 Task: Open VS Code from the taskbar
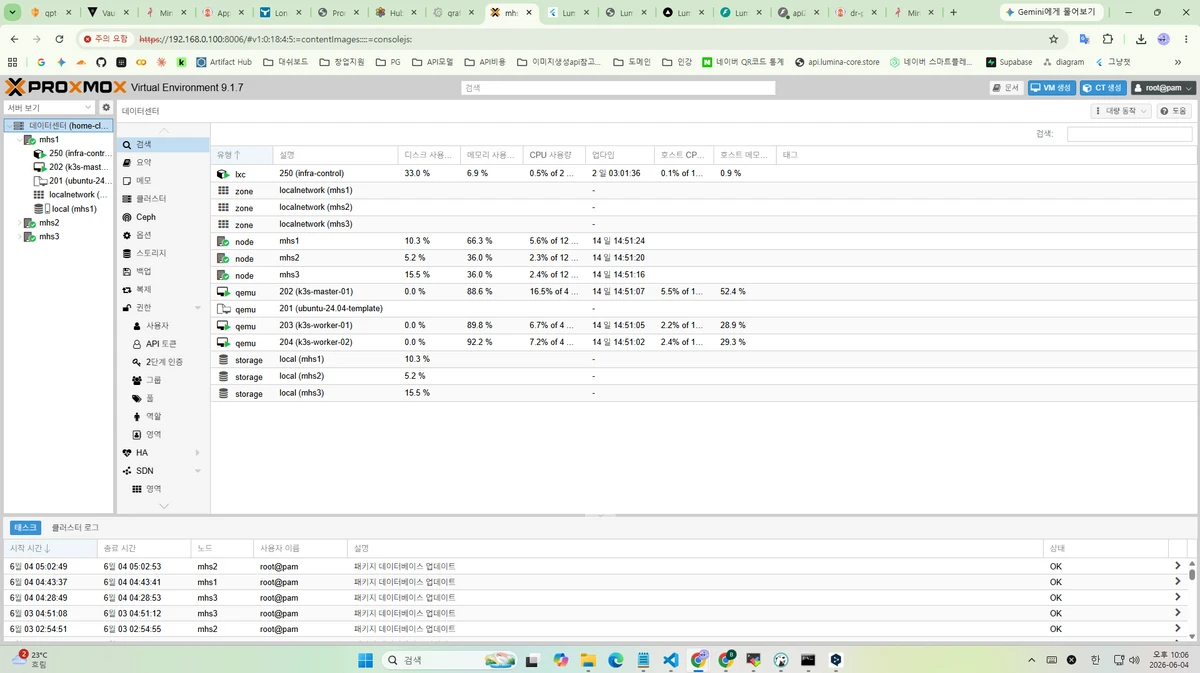[671, 660]
